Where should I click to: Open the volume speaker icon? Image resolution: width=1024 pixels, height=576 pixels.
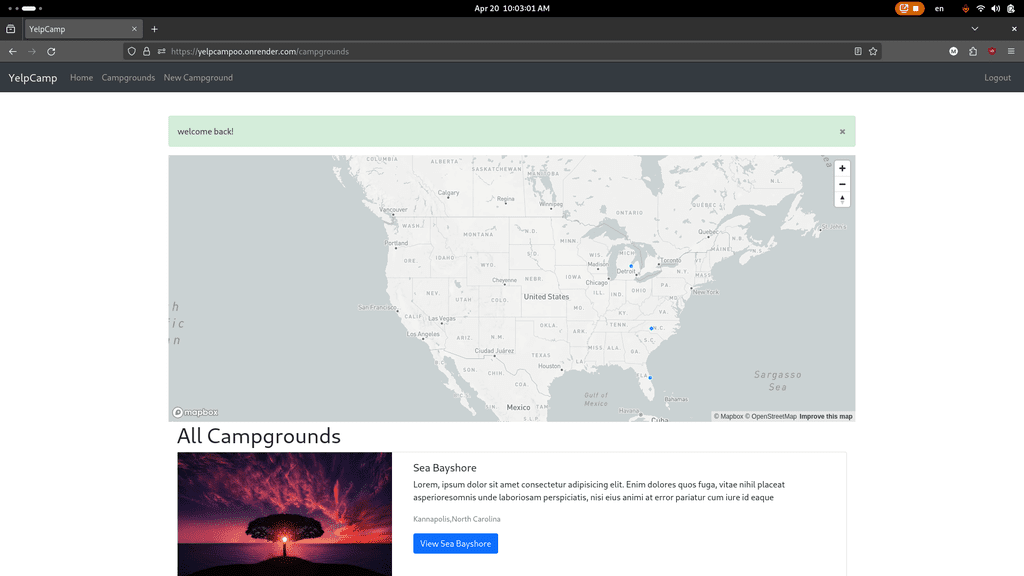coord(995,8)
